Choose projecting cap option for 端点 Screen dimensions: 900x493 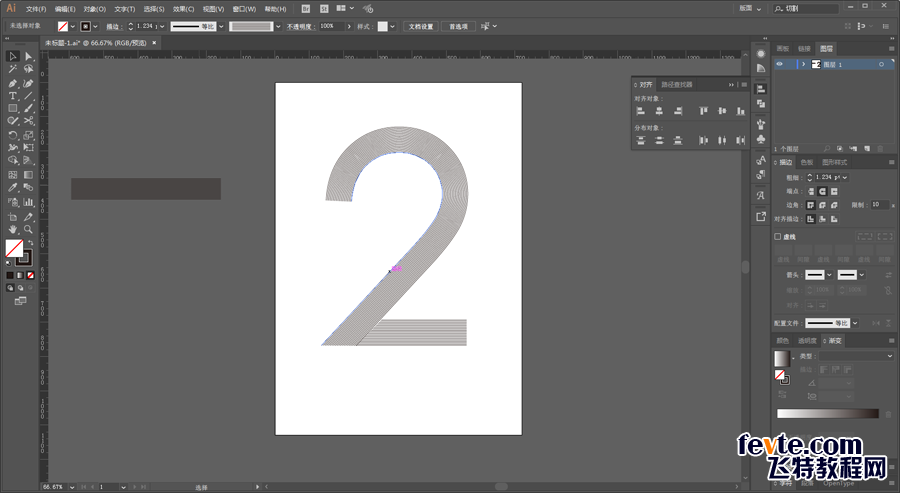834,191
